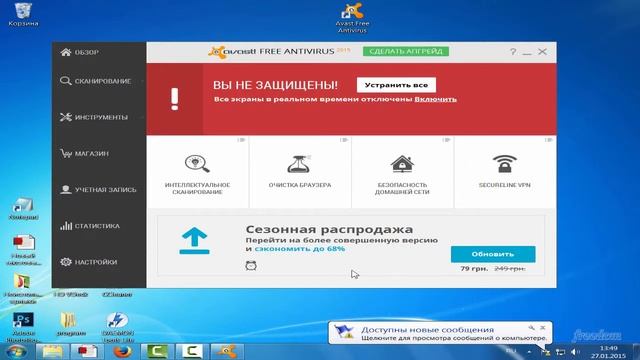Click the magnifier icon beside Сканирование
Viewport: 640px width, 360px height.
pos(66,81)
